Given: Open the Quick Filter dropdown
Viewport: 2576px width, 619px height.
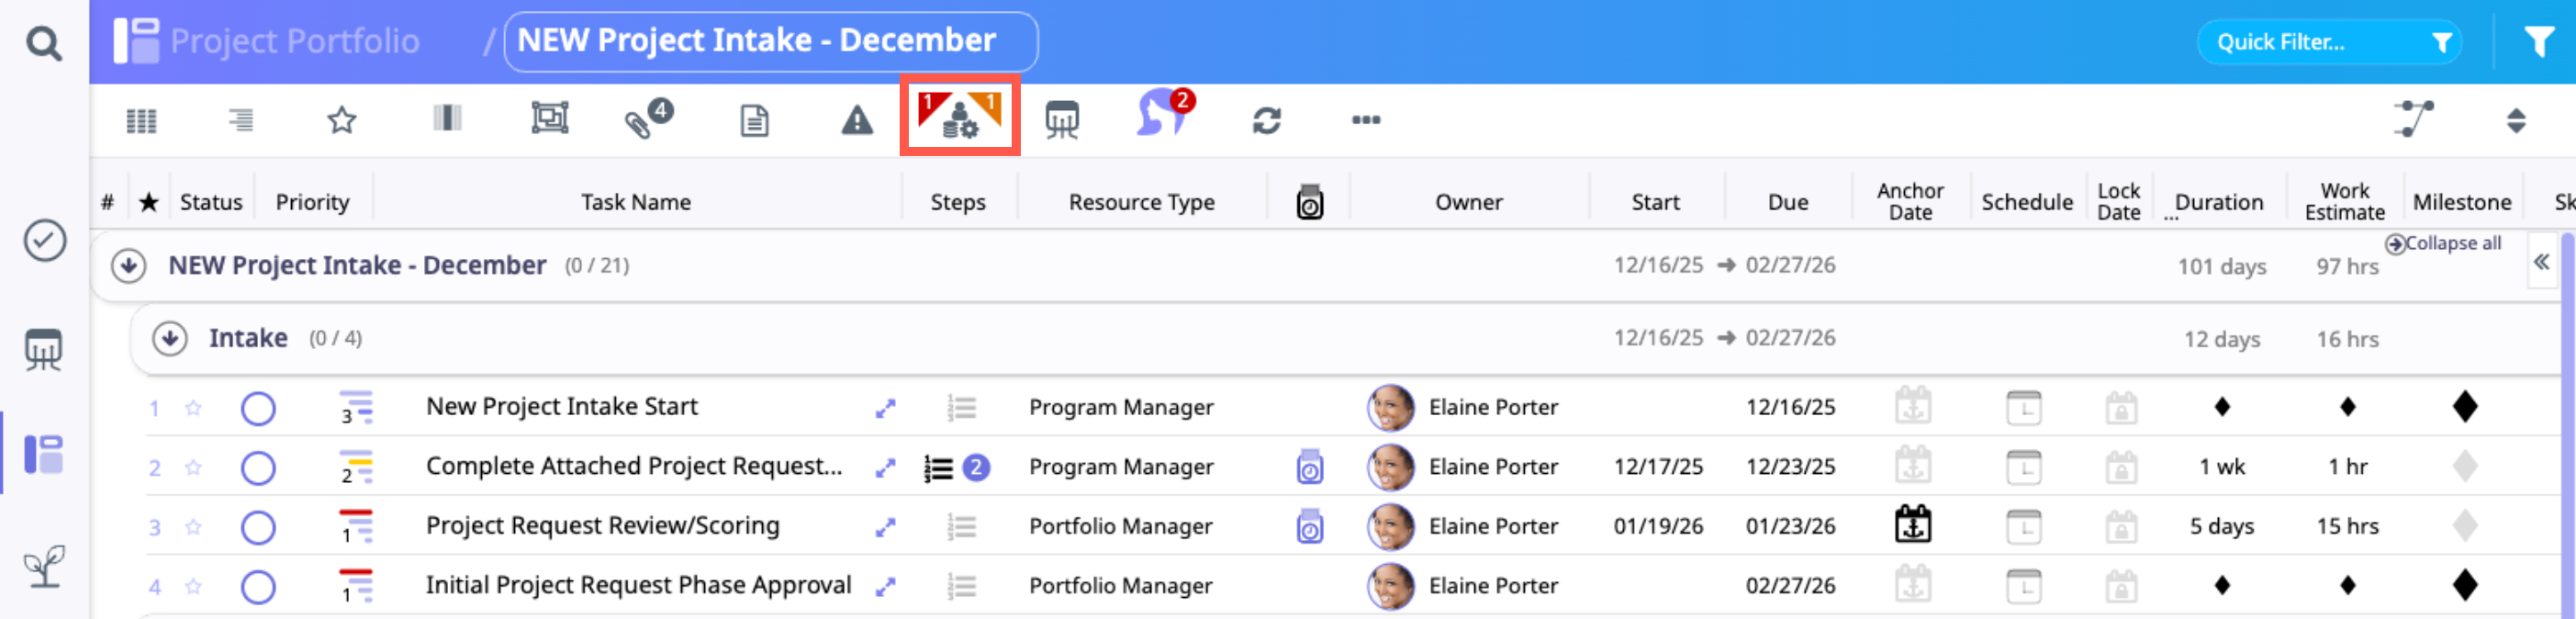Looking at the screenshot, I should click(2328, 42).
